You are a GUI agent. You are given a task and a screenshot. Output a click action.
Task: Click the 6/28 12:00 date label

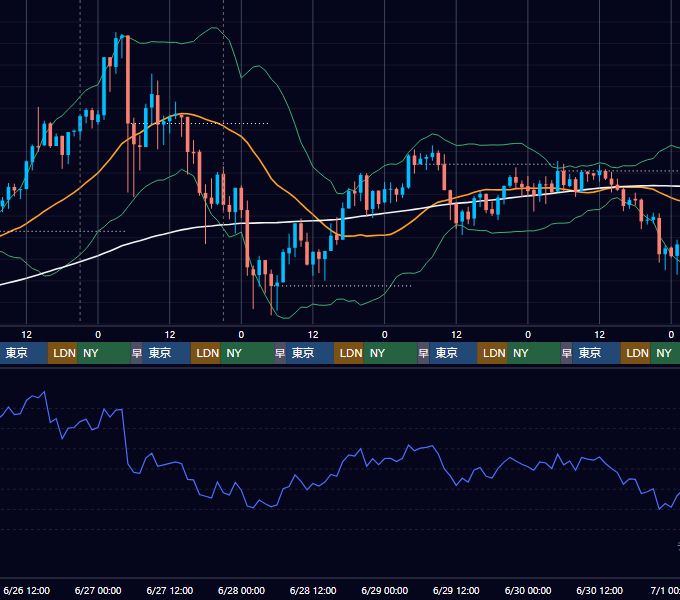click(313, 590)
